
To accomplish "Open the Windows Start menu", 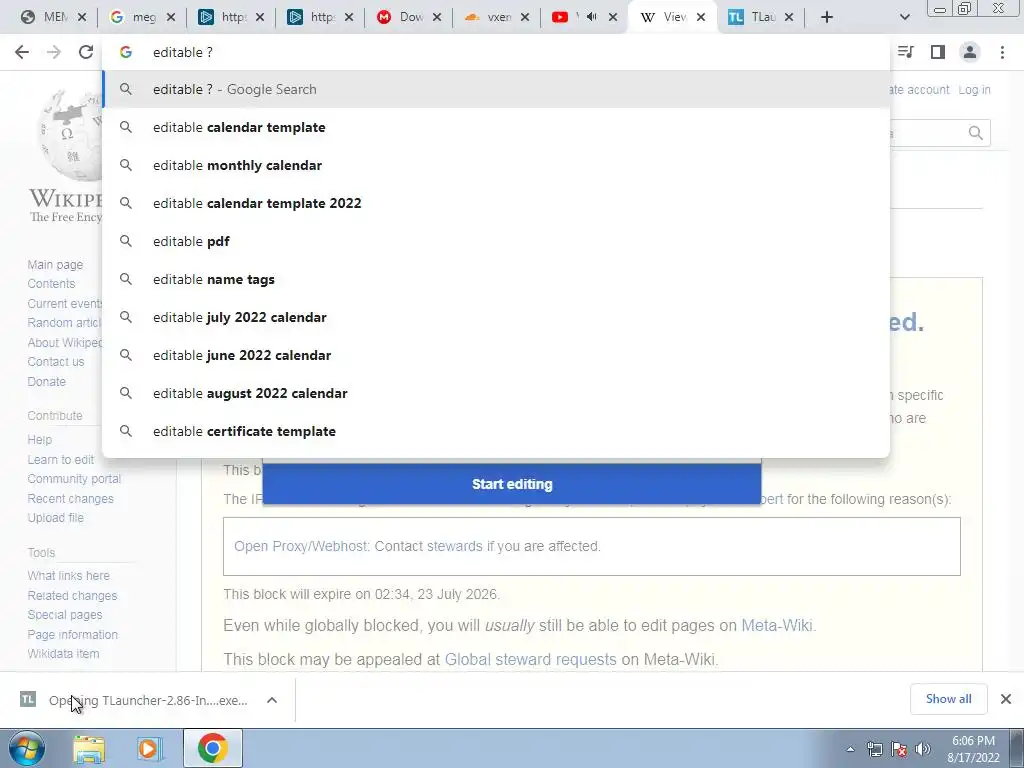I will [27, 748].
